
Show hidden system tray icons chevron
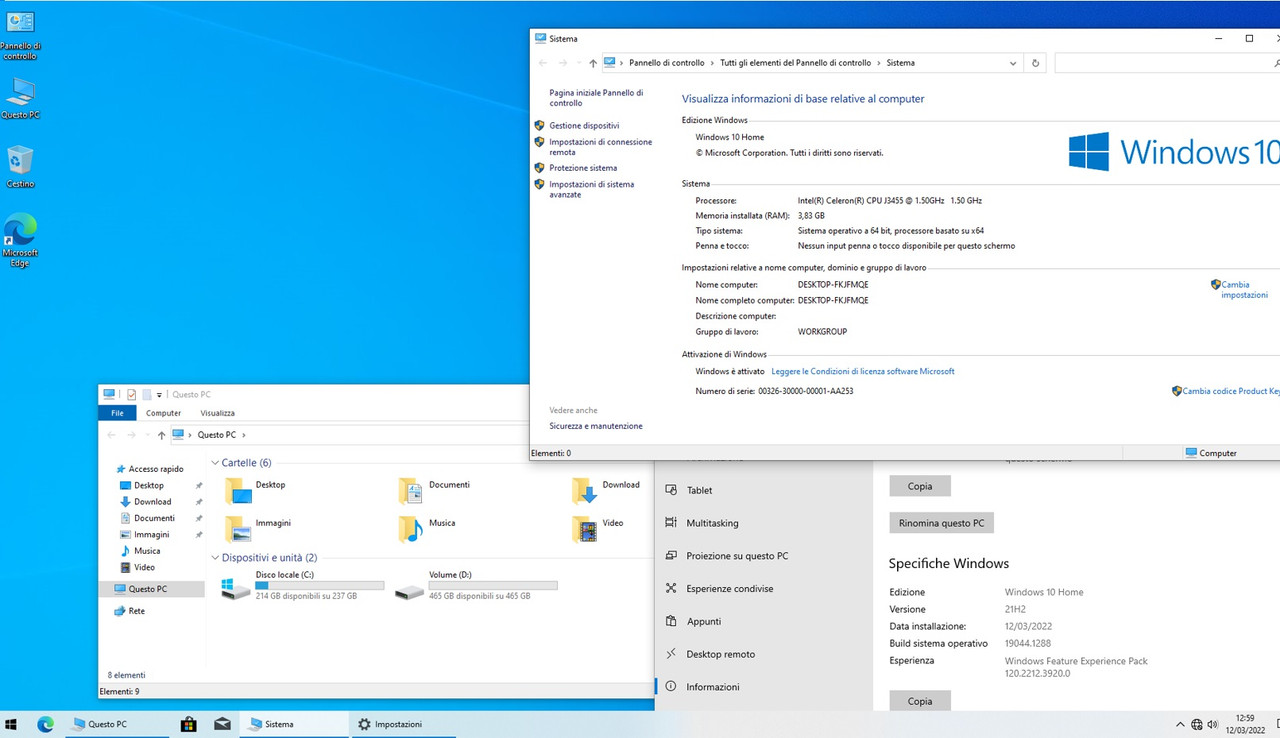[x=1180, y=724]
